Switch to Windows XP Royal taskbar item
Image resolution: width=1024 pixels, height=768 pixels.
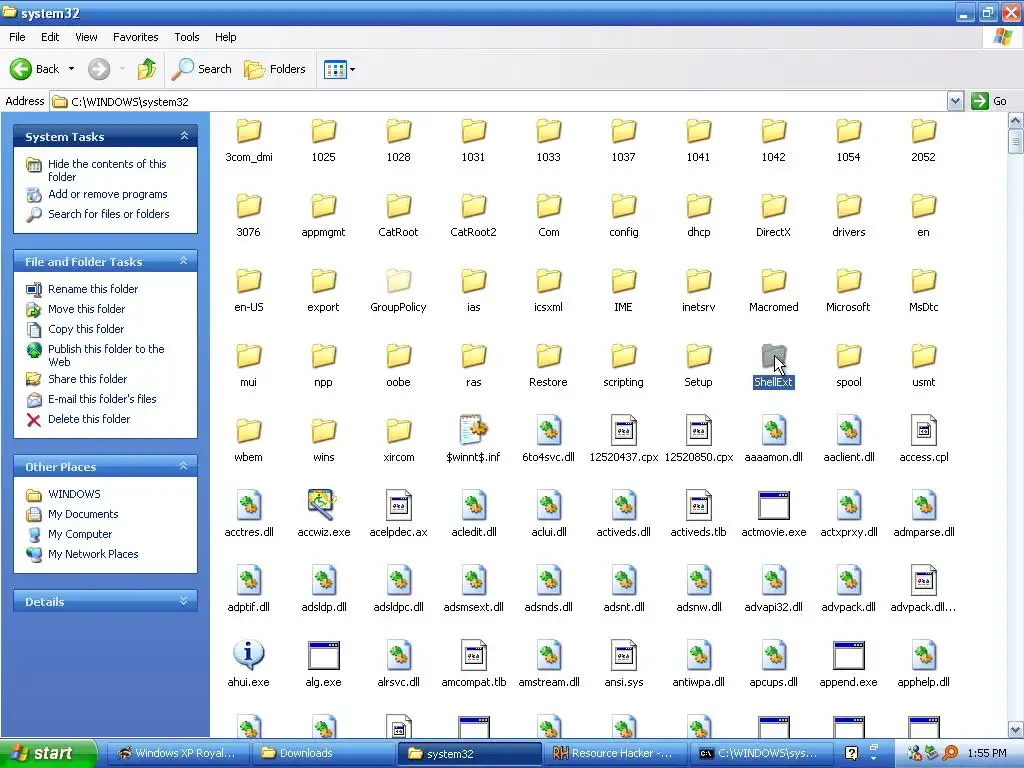pos(178,753)
